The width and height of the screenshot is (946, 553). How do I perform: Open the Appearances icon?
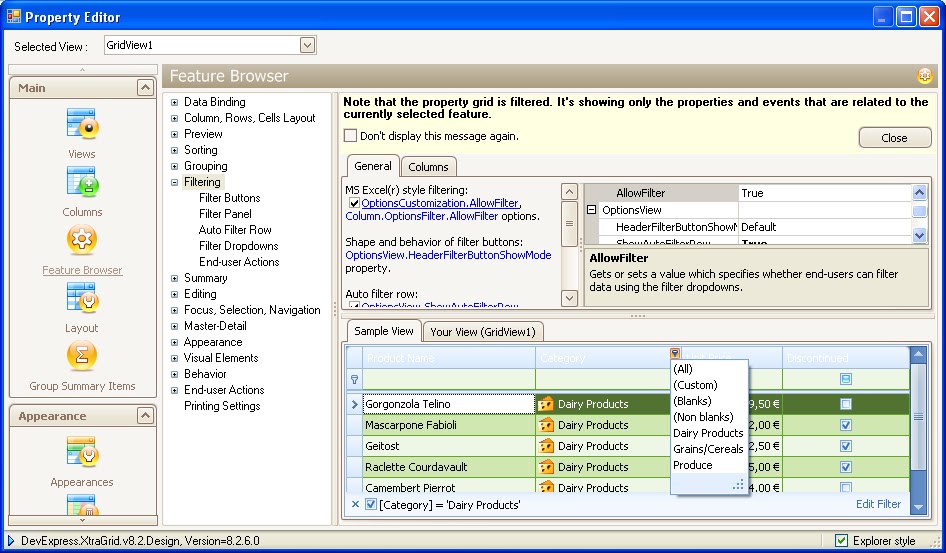pos(82,452)
